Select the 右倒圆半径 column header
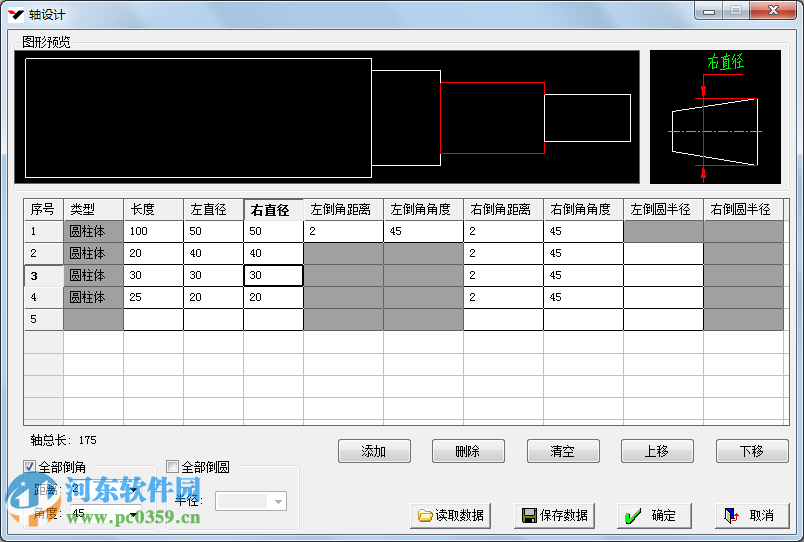The width and height of the screenshot is (804, 542). tap(743, 210)
